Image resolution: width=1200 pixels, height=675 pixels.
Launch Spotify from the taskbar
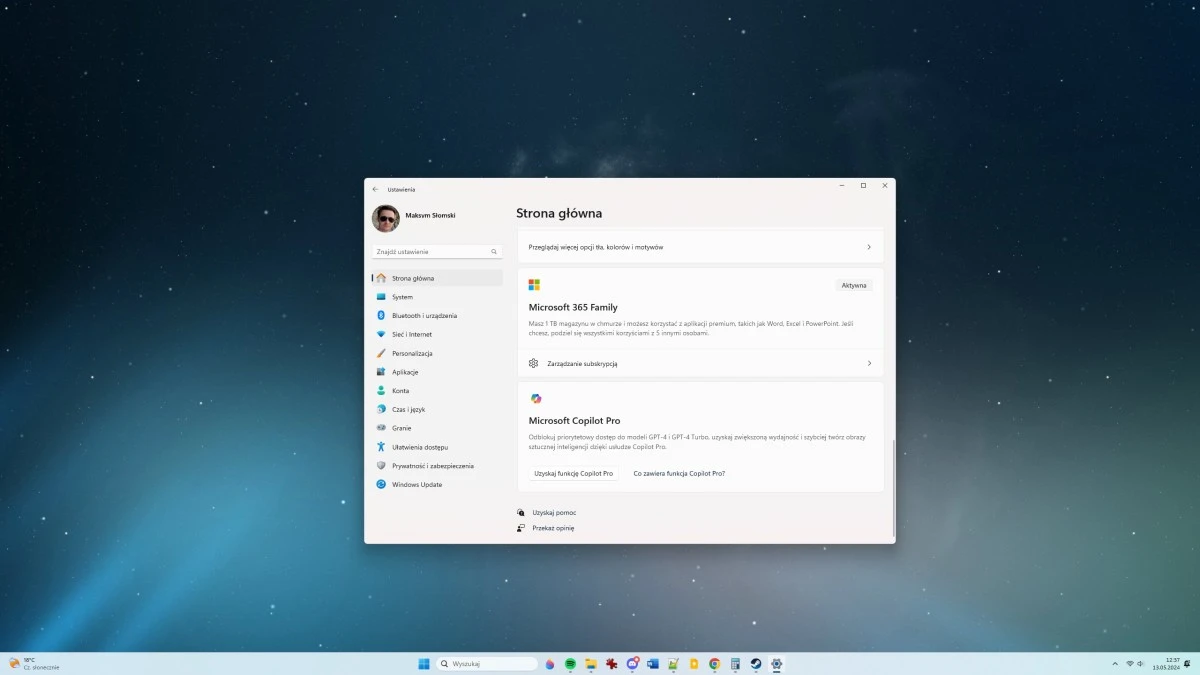point(570,663)
